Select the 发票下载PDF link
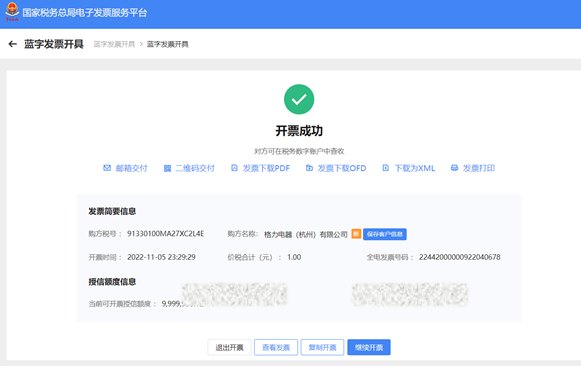 coord(266,168)
